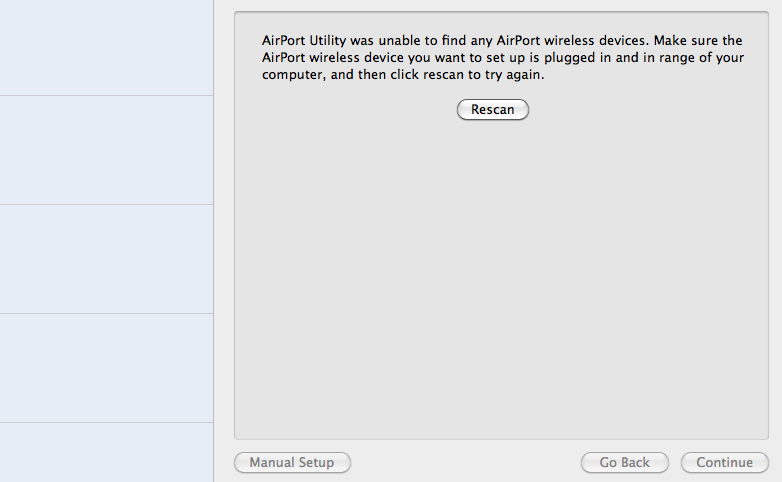Click the "computer, and then click rescan" text line

[x=403, y=74]
